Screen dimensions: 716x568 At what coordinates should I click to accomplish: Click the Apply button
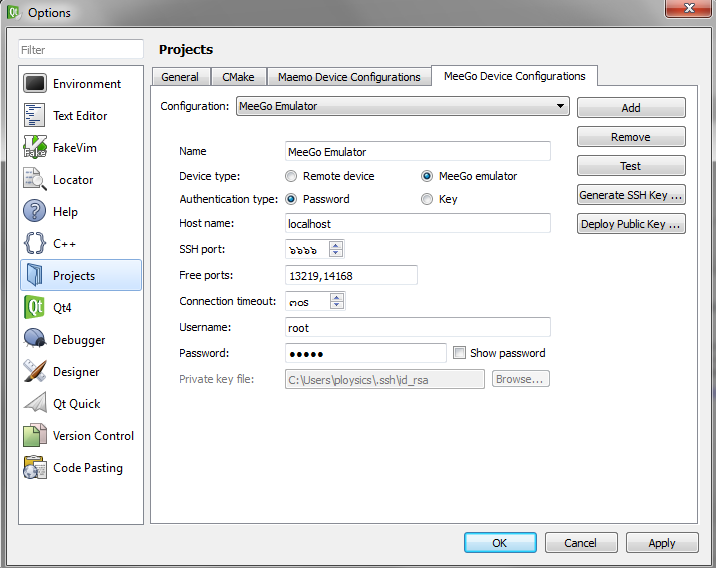662,543
